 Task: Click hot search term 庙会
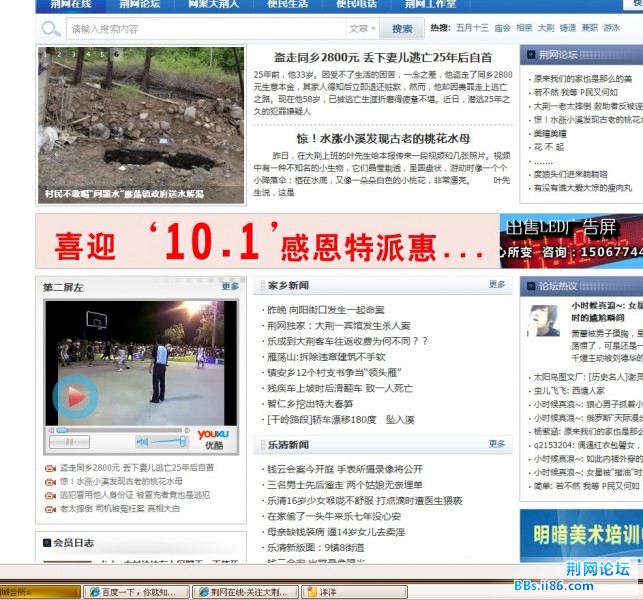coord(502,27)
